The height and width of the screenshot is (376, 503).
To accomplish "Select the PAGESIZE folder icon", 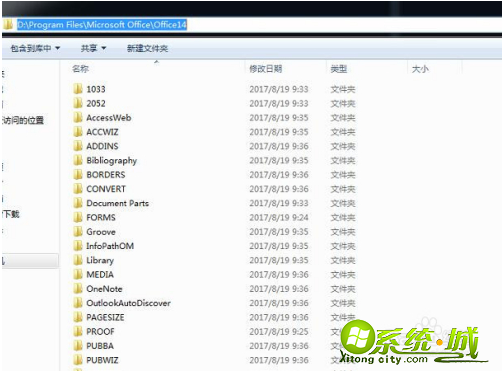I will coord(78,317).
